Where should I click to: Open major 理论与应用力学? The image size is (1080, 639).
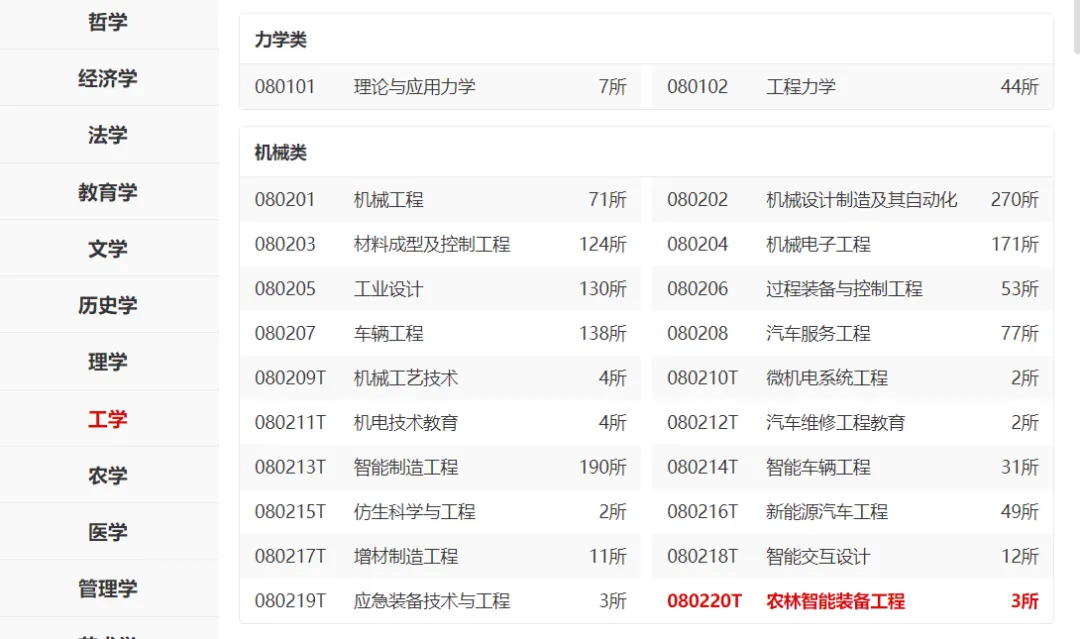(415, 87)
